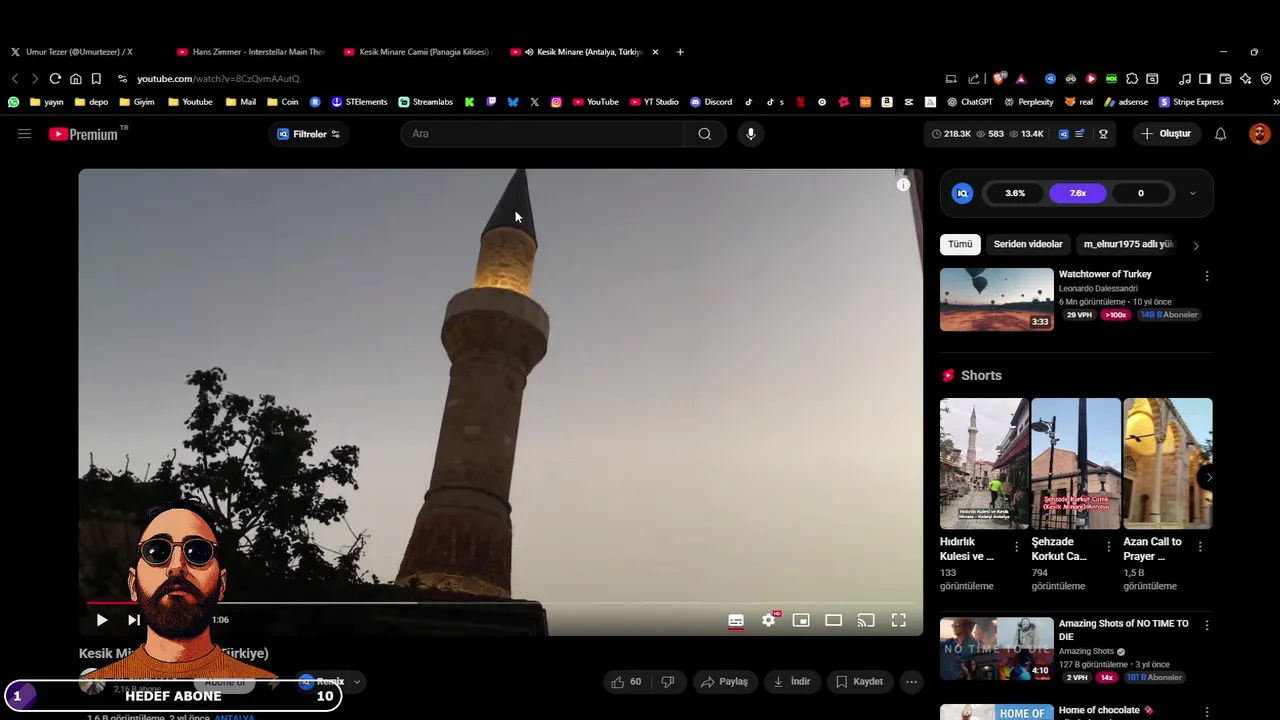Image resolution: width=1280 pixels, height=720 pixels.
Task: Click the vidIQ trophy icon in header
Action: point(1103,134)
